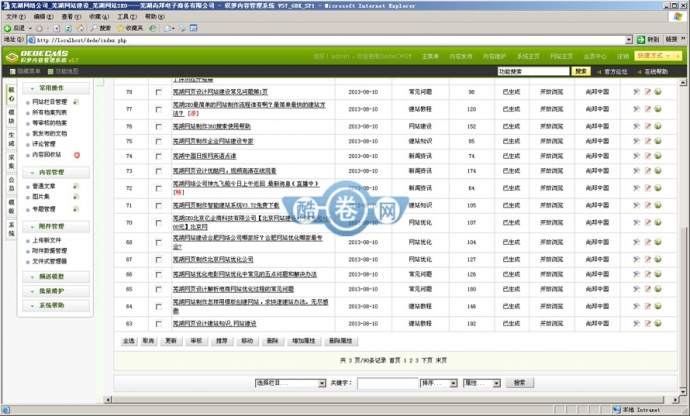Viewport: 690px width, 416px height.
Task: Expand the 系统帮助 sidebar section
Action: click(x=56, y=305)
